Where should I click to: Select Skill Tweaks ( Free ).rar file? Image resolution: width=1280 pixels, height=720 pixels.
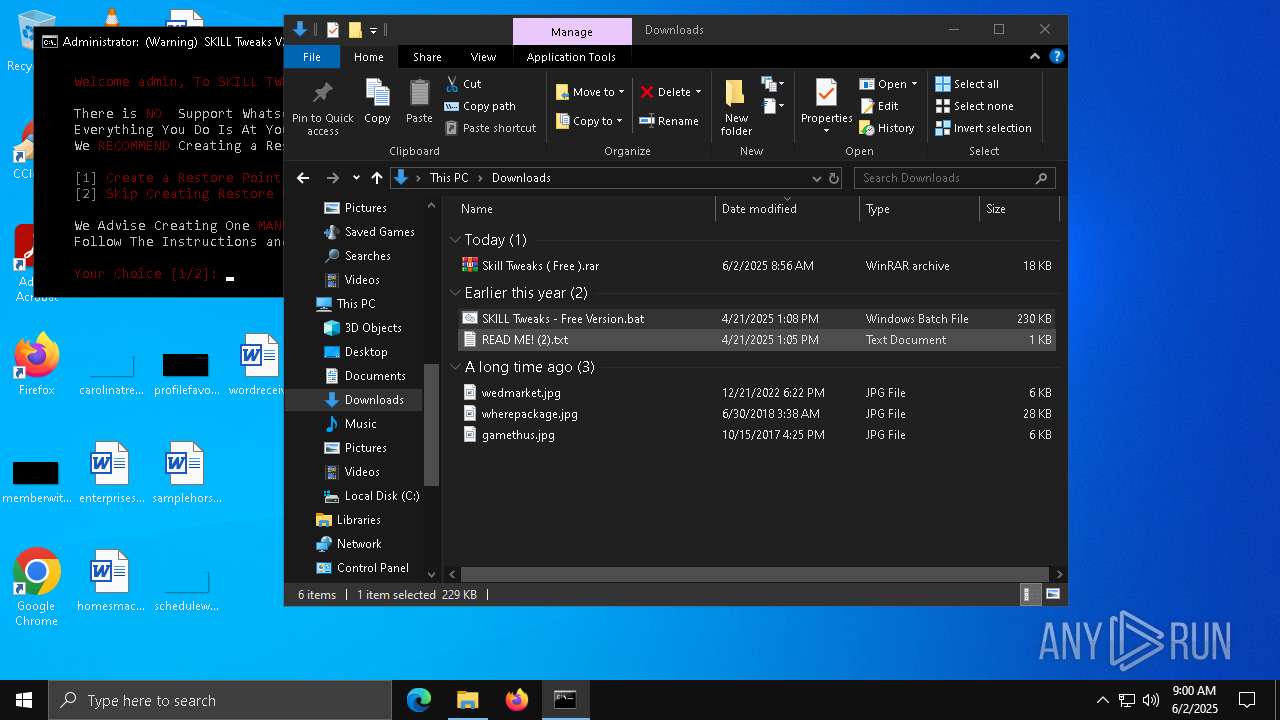tap(757, 266)
